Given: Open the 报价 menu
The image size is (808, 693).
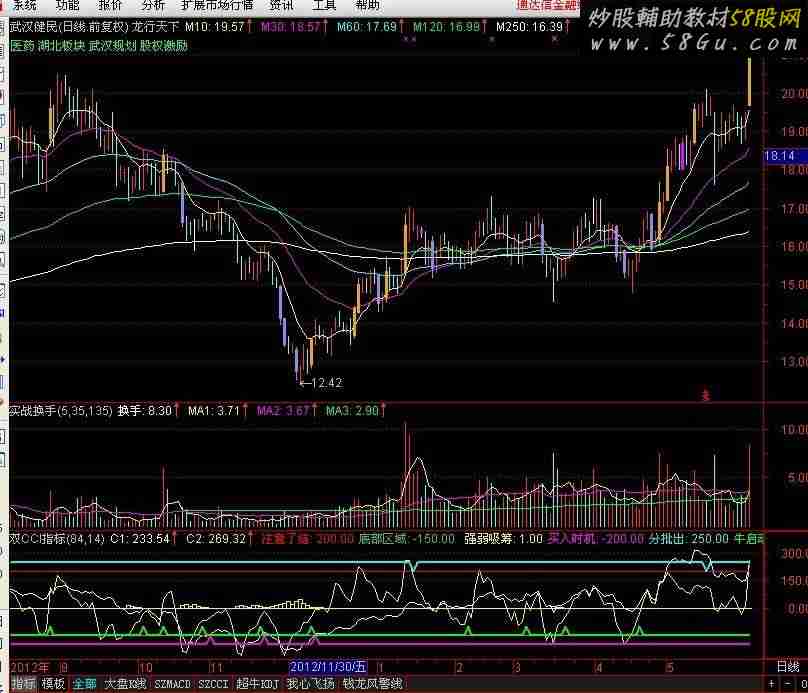Looking at the screenshot, I should (x=110, y=5).
